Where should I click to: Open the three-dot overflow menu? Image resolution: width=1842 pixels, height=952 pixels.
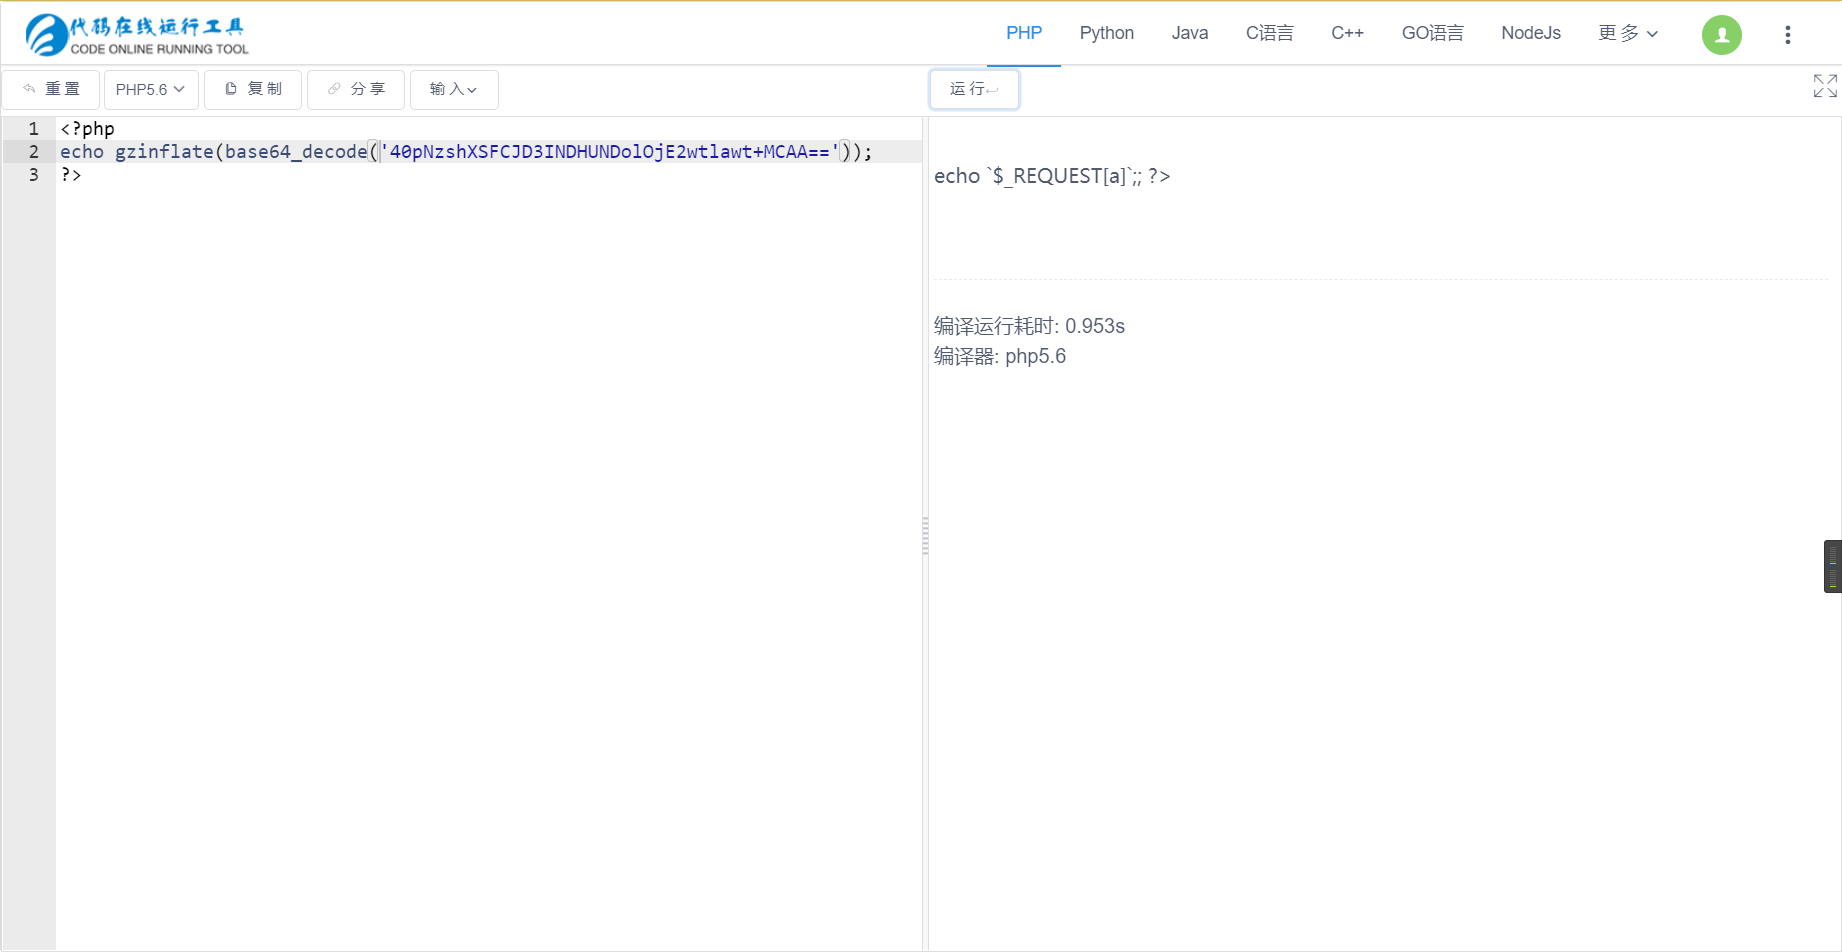click(x=1788, y=34)
